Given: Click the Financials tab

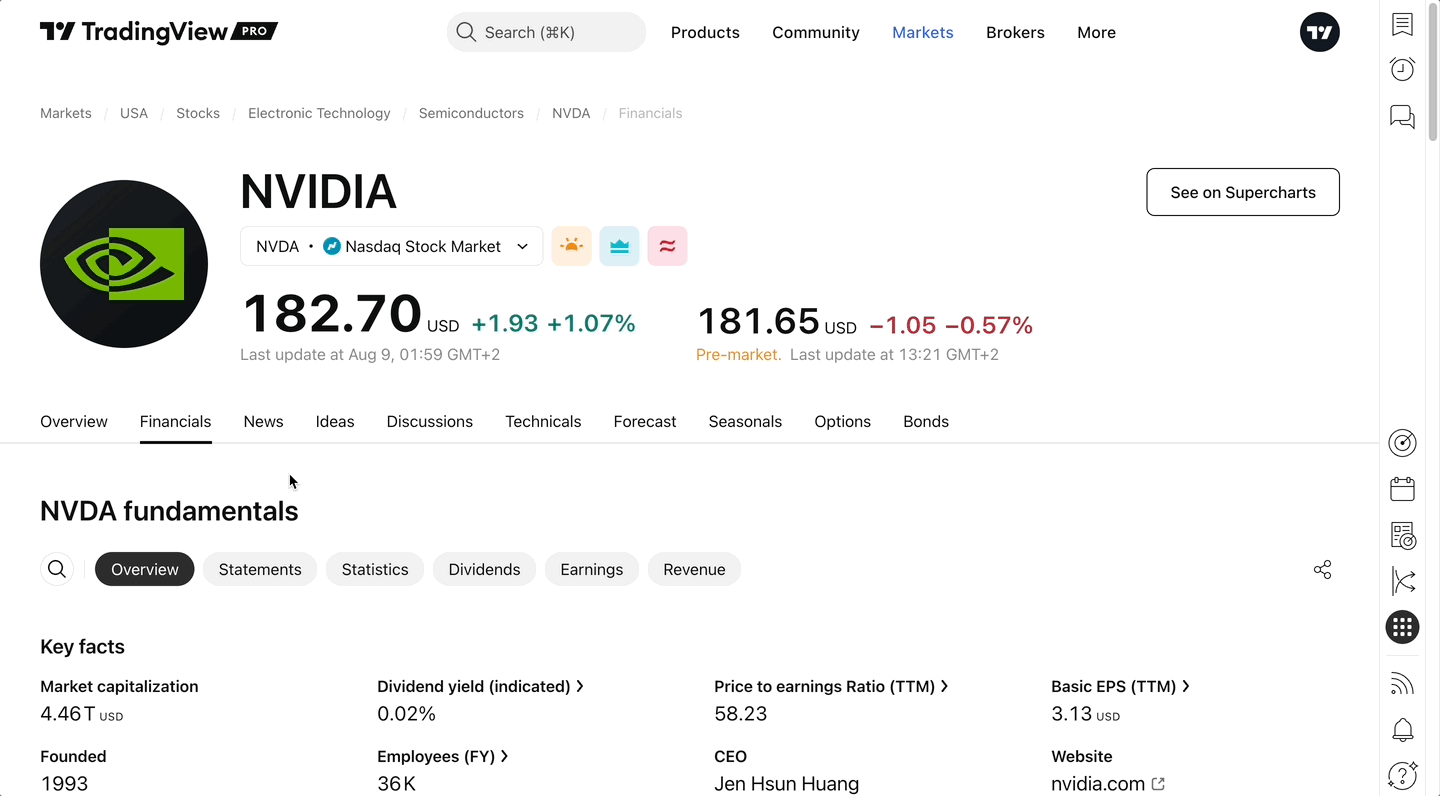Looking at the screenshot, I should [x=175, y=421].
